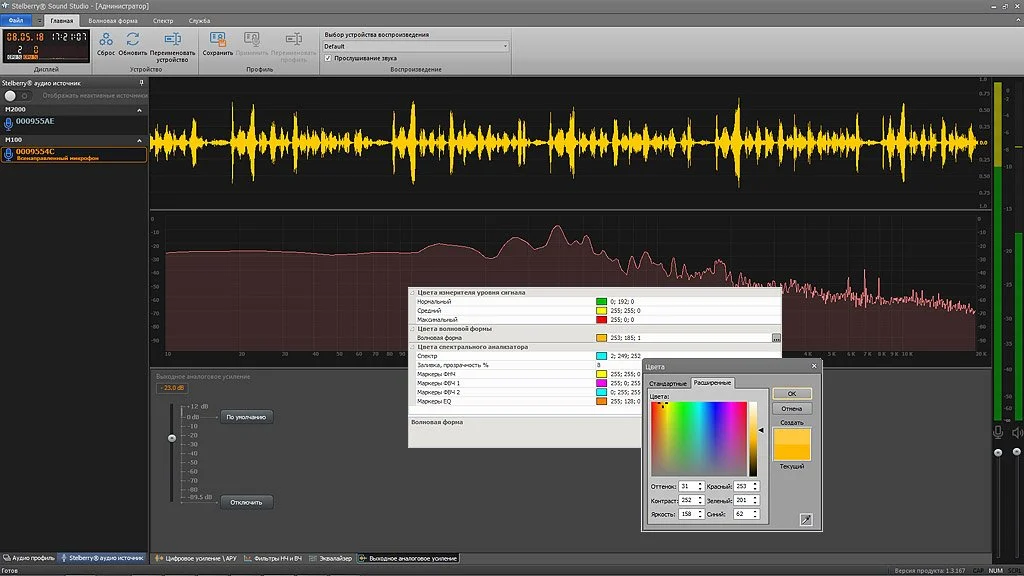Open the Цифровое усиление \ АРУ tab
Screen dimensions: 1024x576
click(196, 558)
